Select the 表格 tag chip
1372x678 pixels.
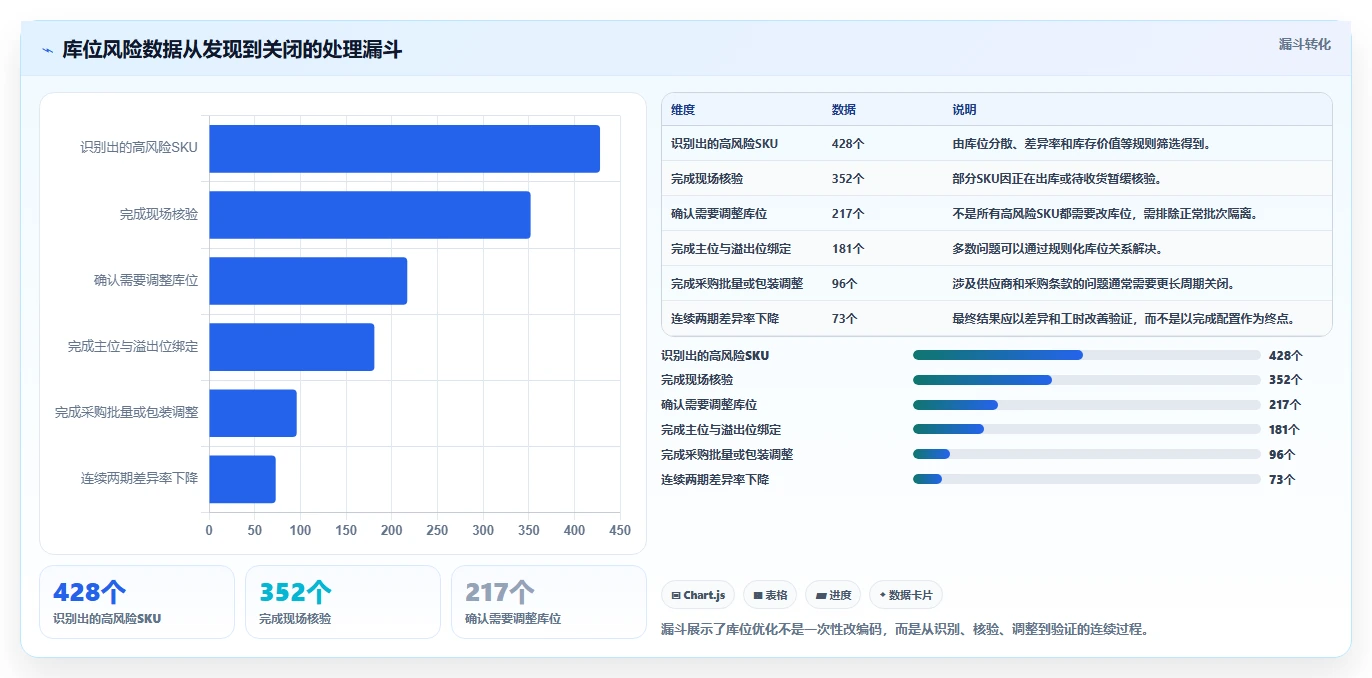pos(770,595)
